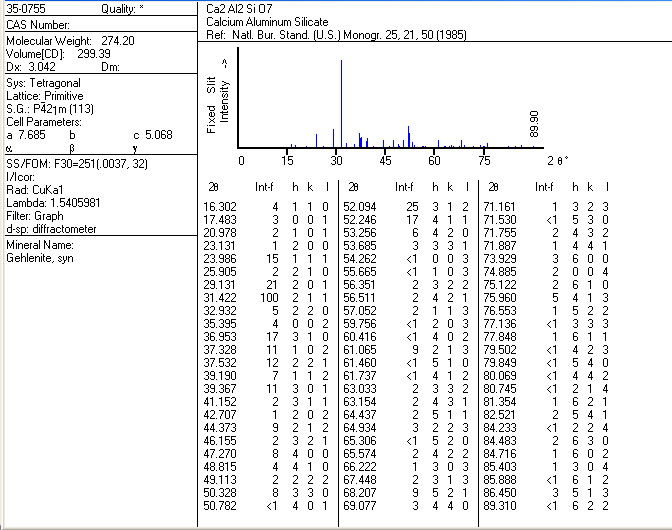This screenshot has width=672, height=530.
Task: Select the card number 35-0755
Action: (x=26, y=9)
